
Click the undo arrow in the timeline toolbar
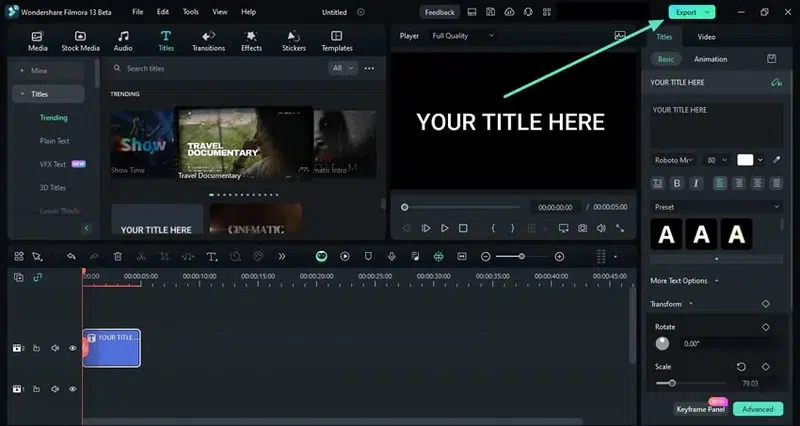click(x=71, y=257)
